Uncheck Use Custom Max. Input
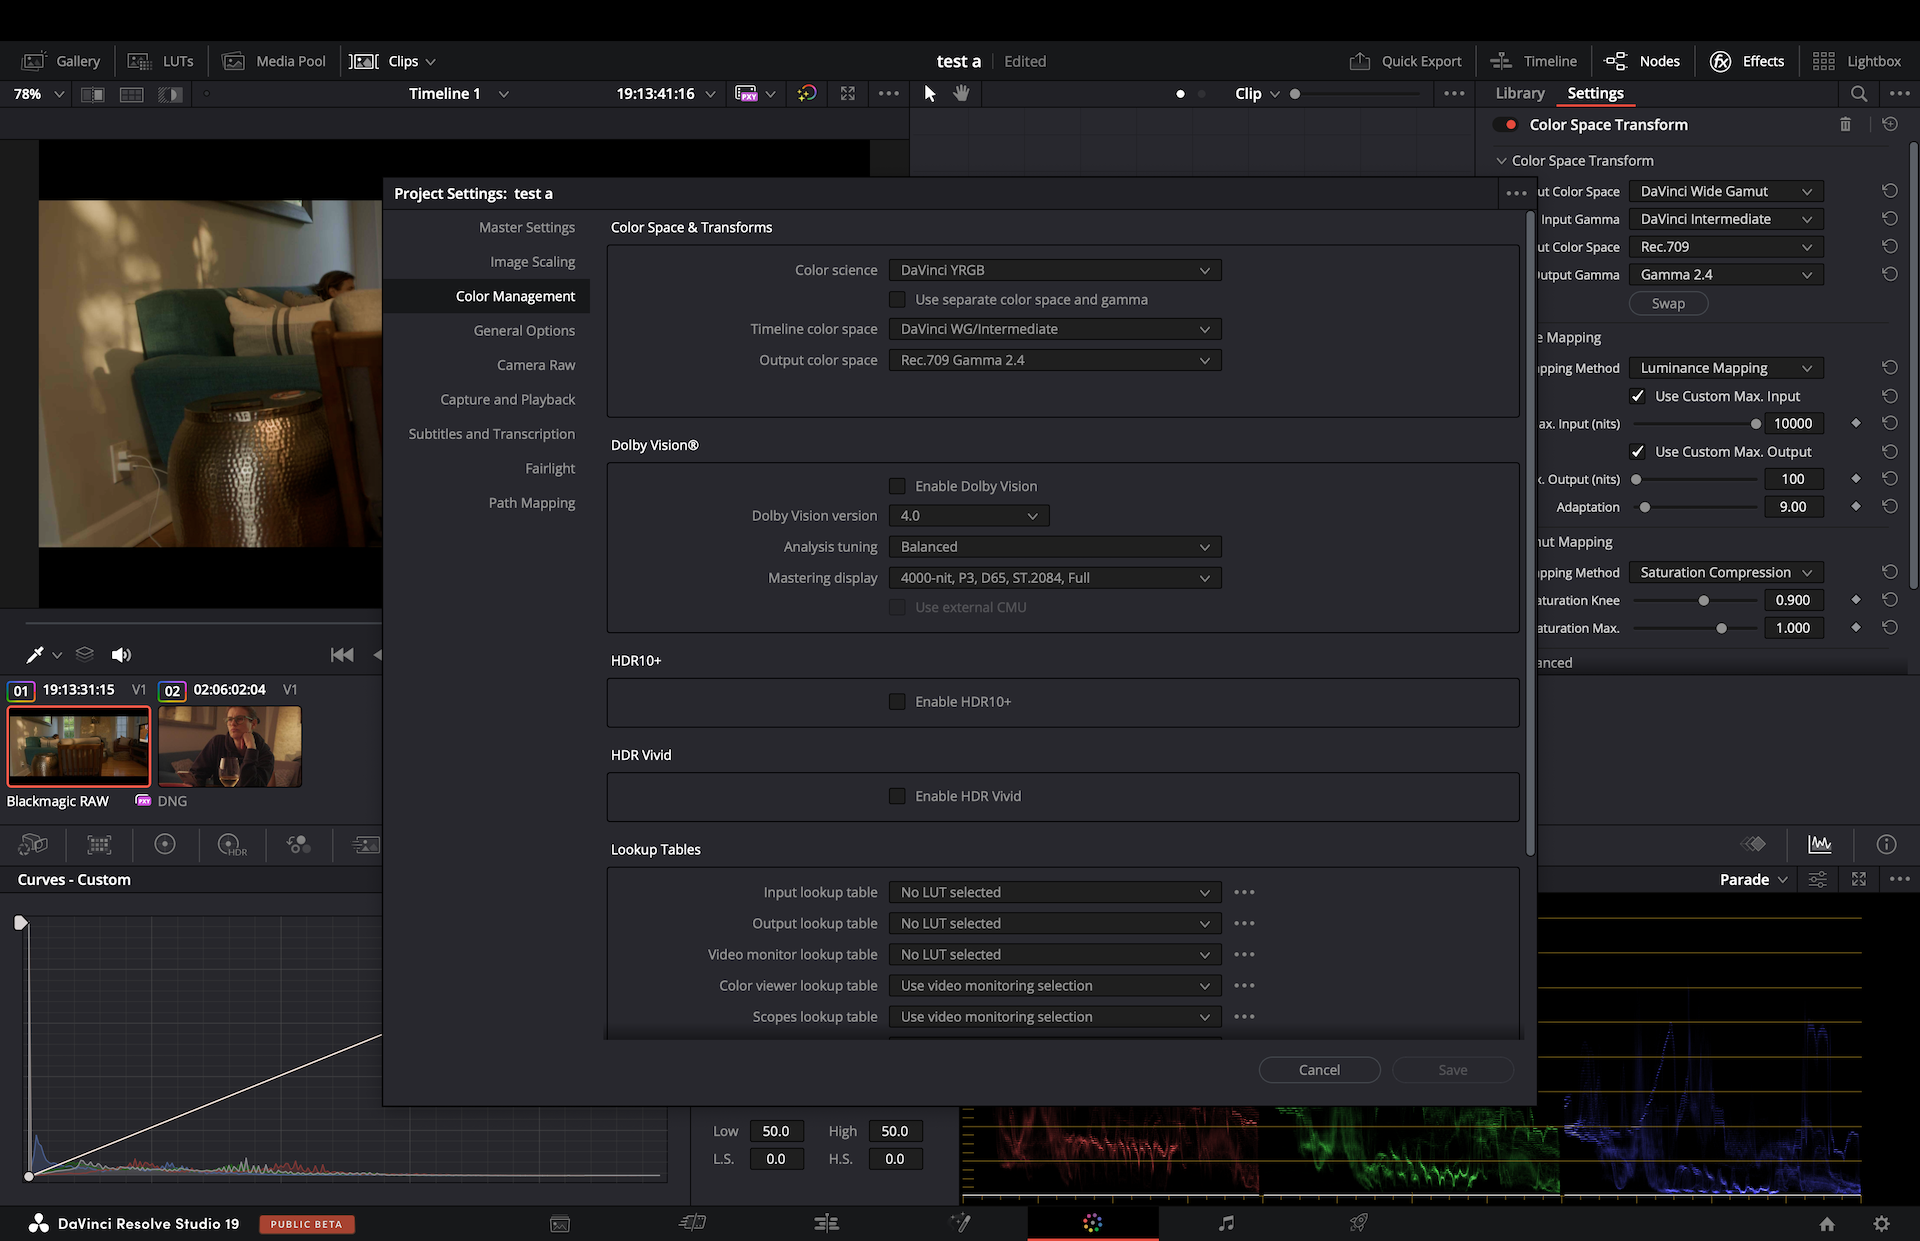This screenshot has height=1241, width=1920. tap(1637, 396)
